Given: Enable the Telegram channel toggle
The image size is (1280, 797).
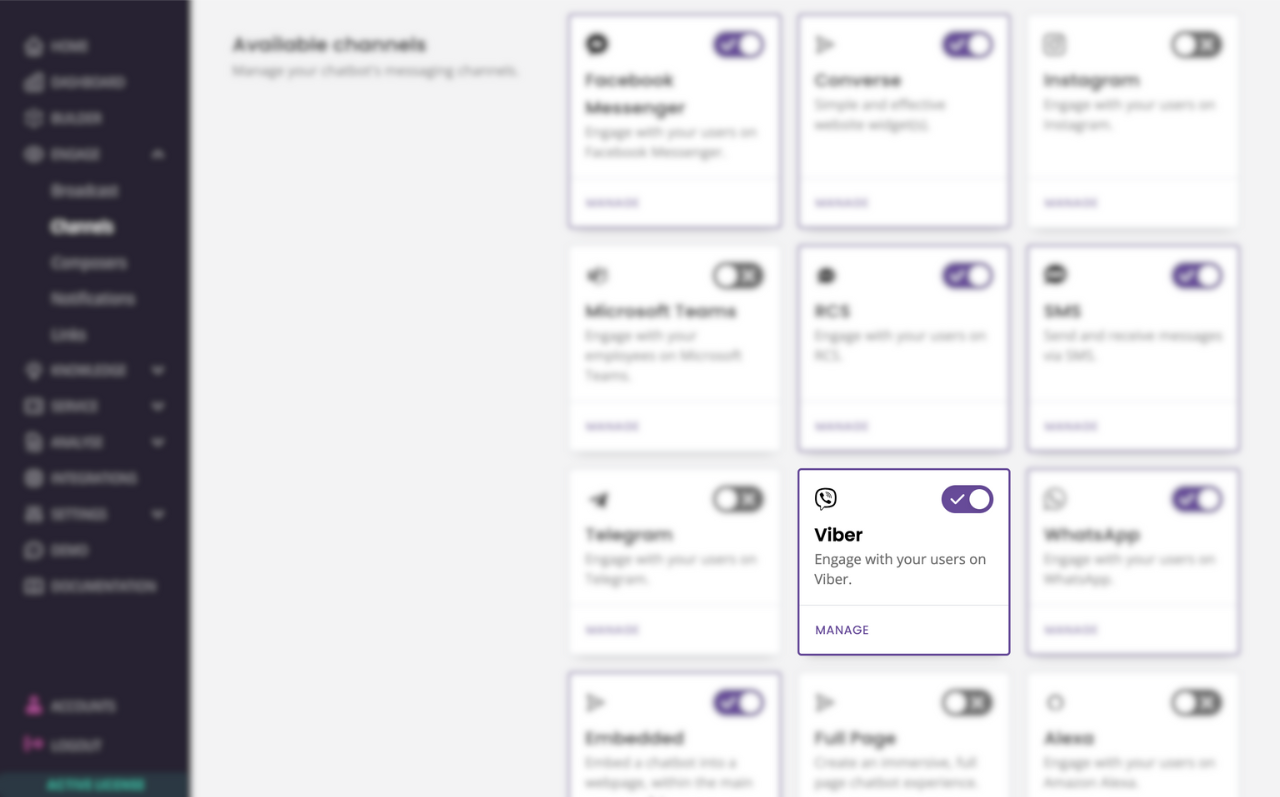Looking at the screenshot, I should click(x=738, y=499).
